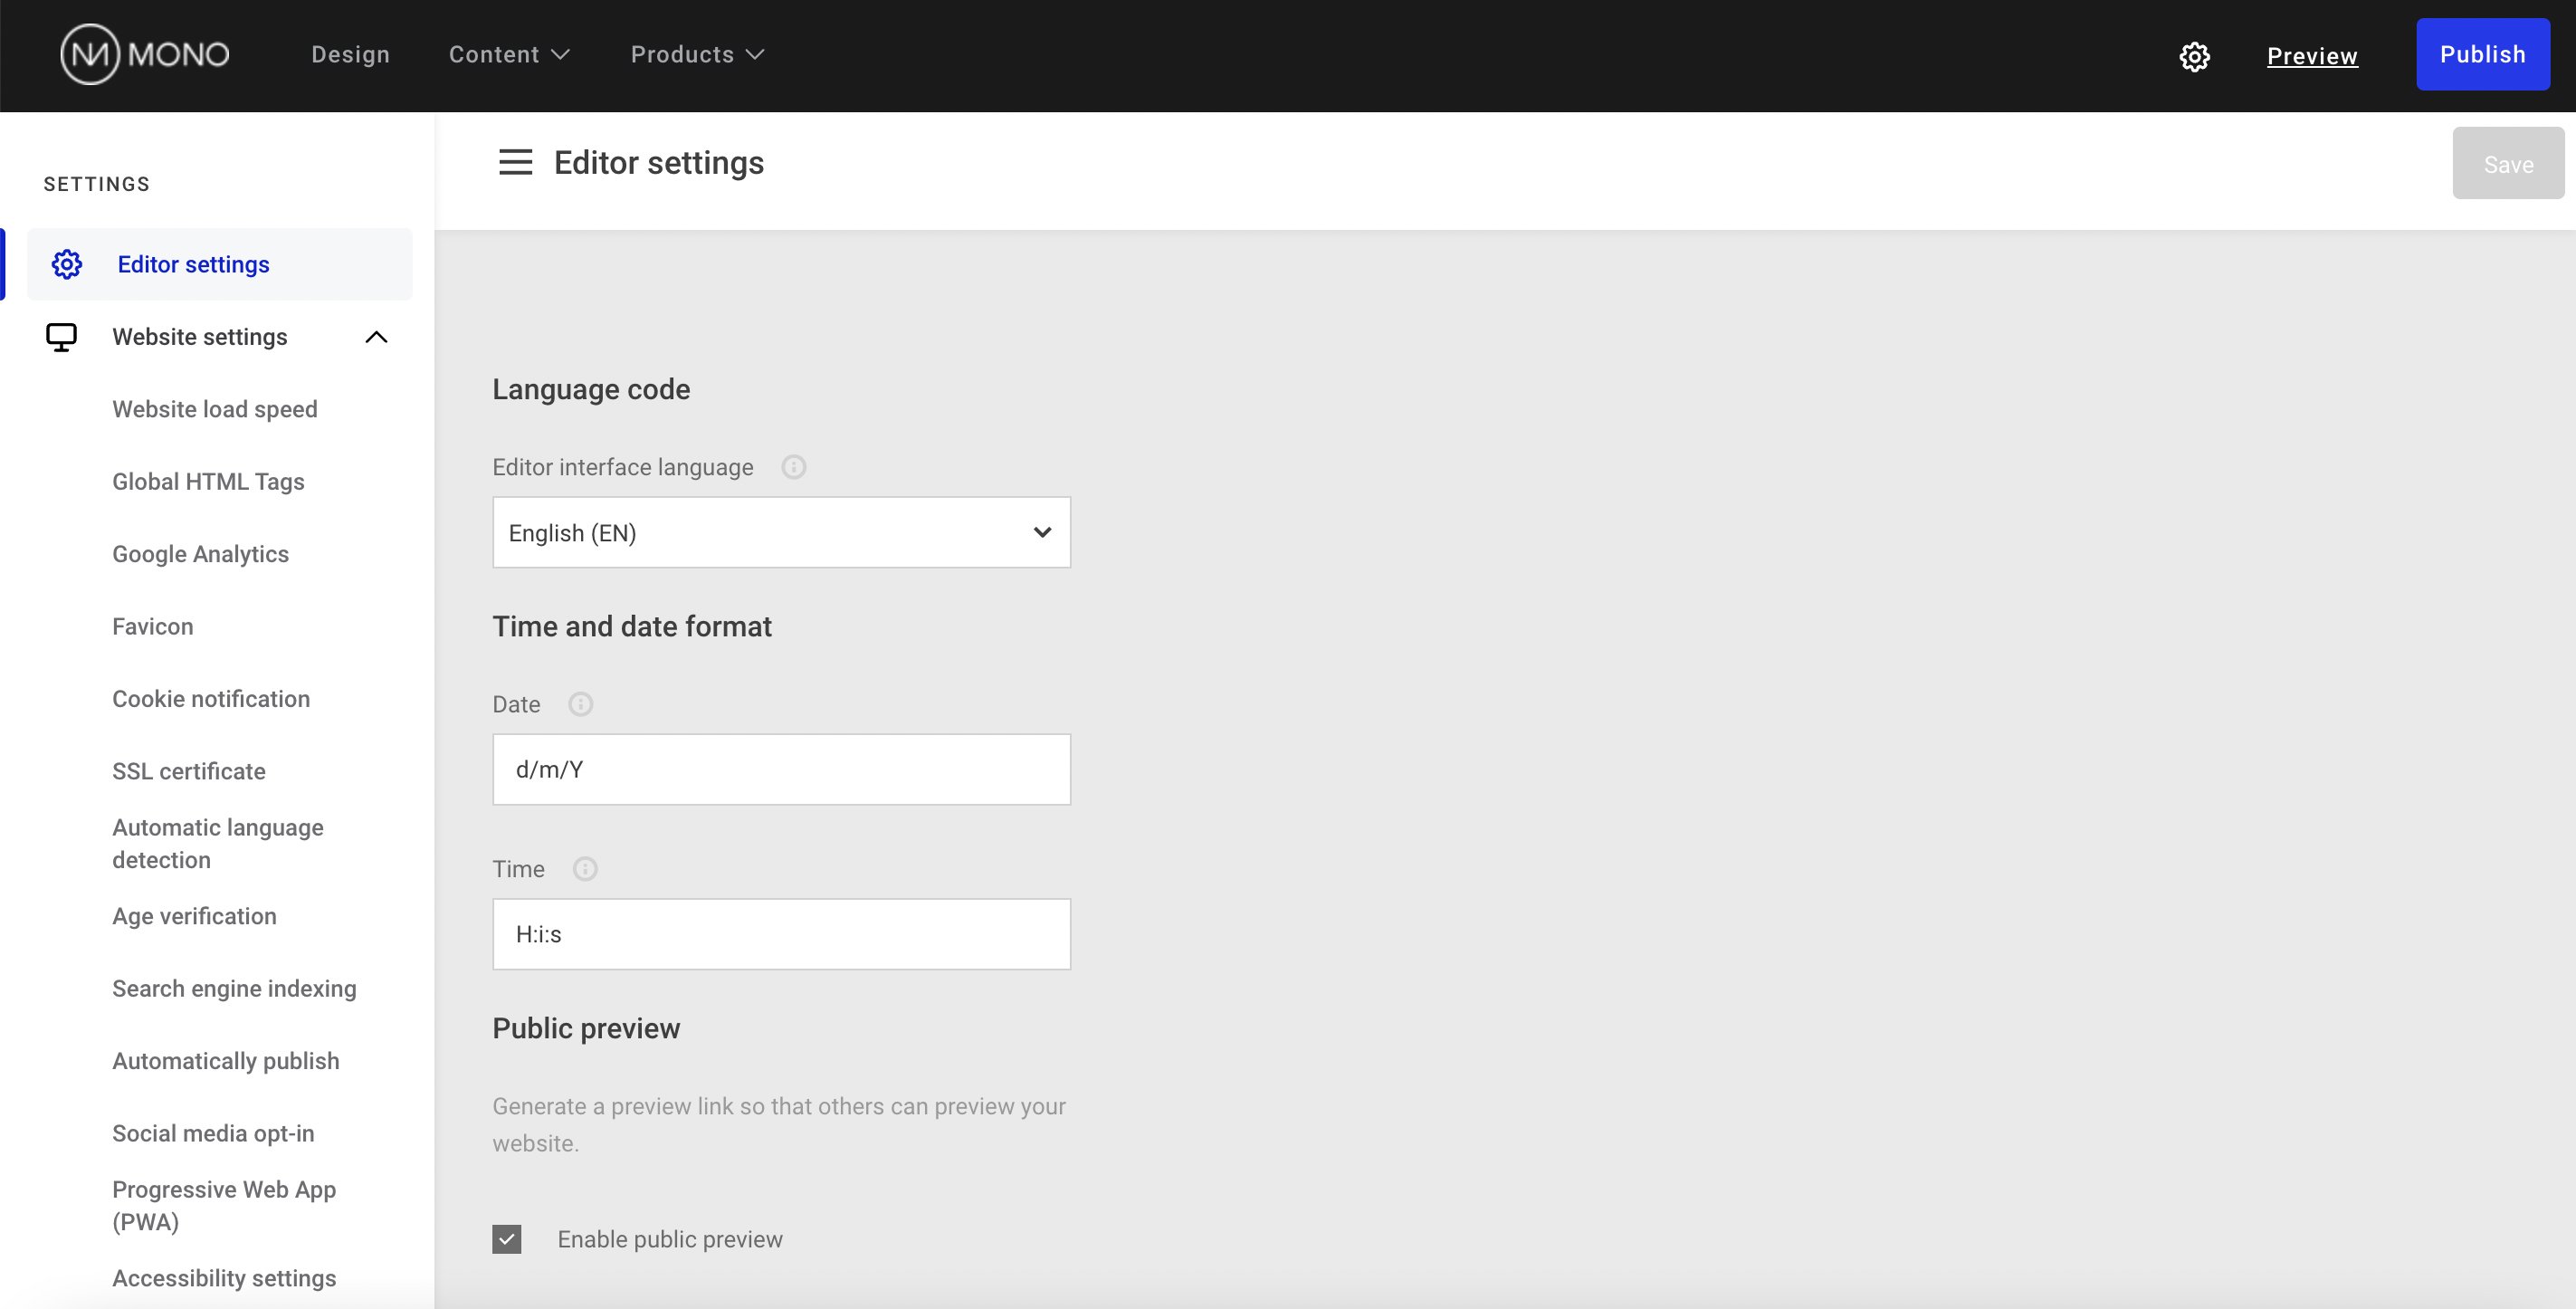Viewport: 2576px width, 1309px height.
Task: Click the Editor settings gear icon in sidebar
Action: click(67, 264)
